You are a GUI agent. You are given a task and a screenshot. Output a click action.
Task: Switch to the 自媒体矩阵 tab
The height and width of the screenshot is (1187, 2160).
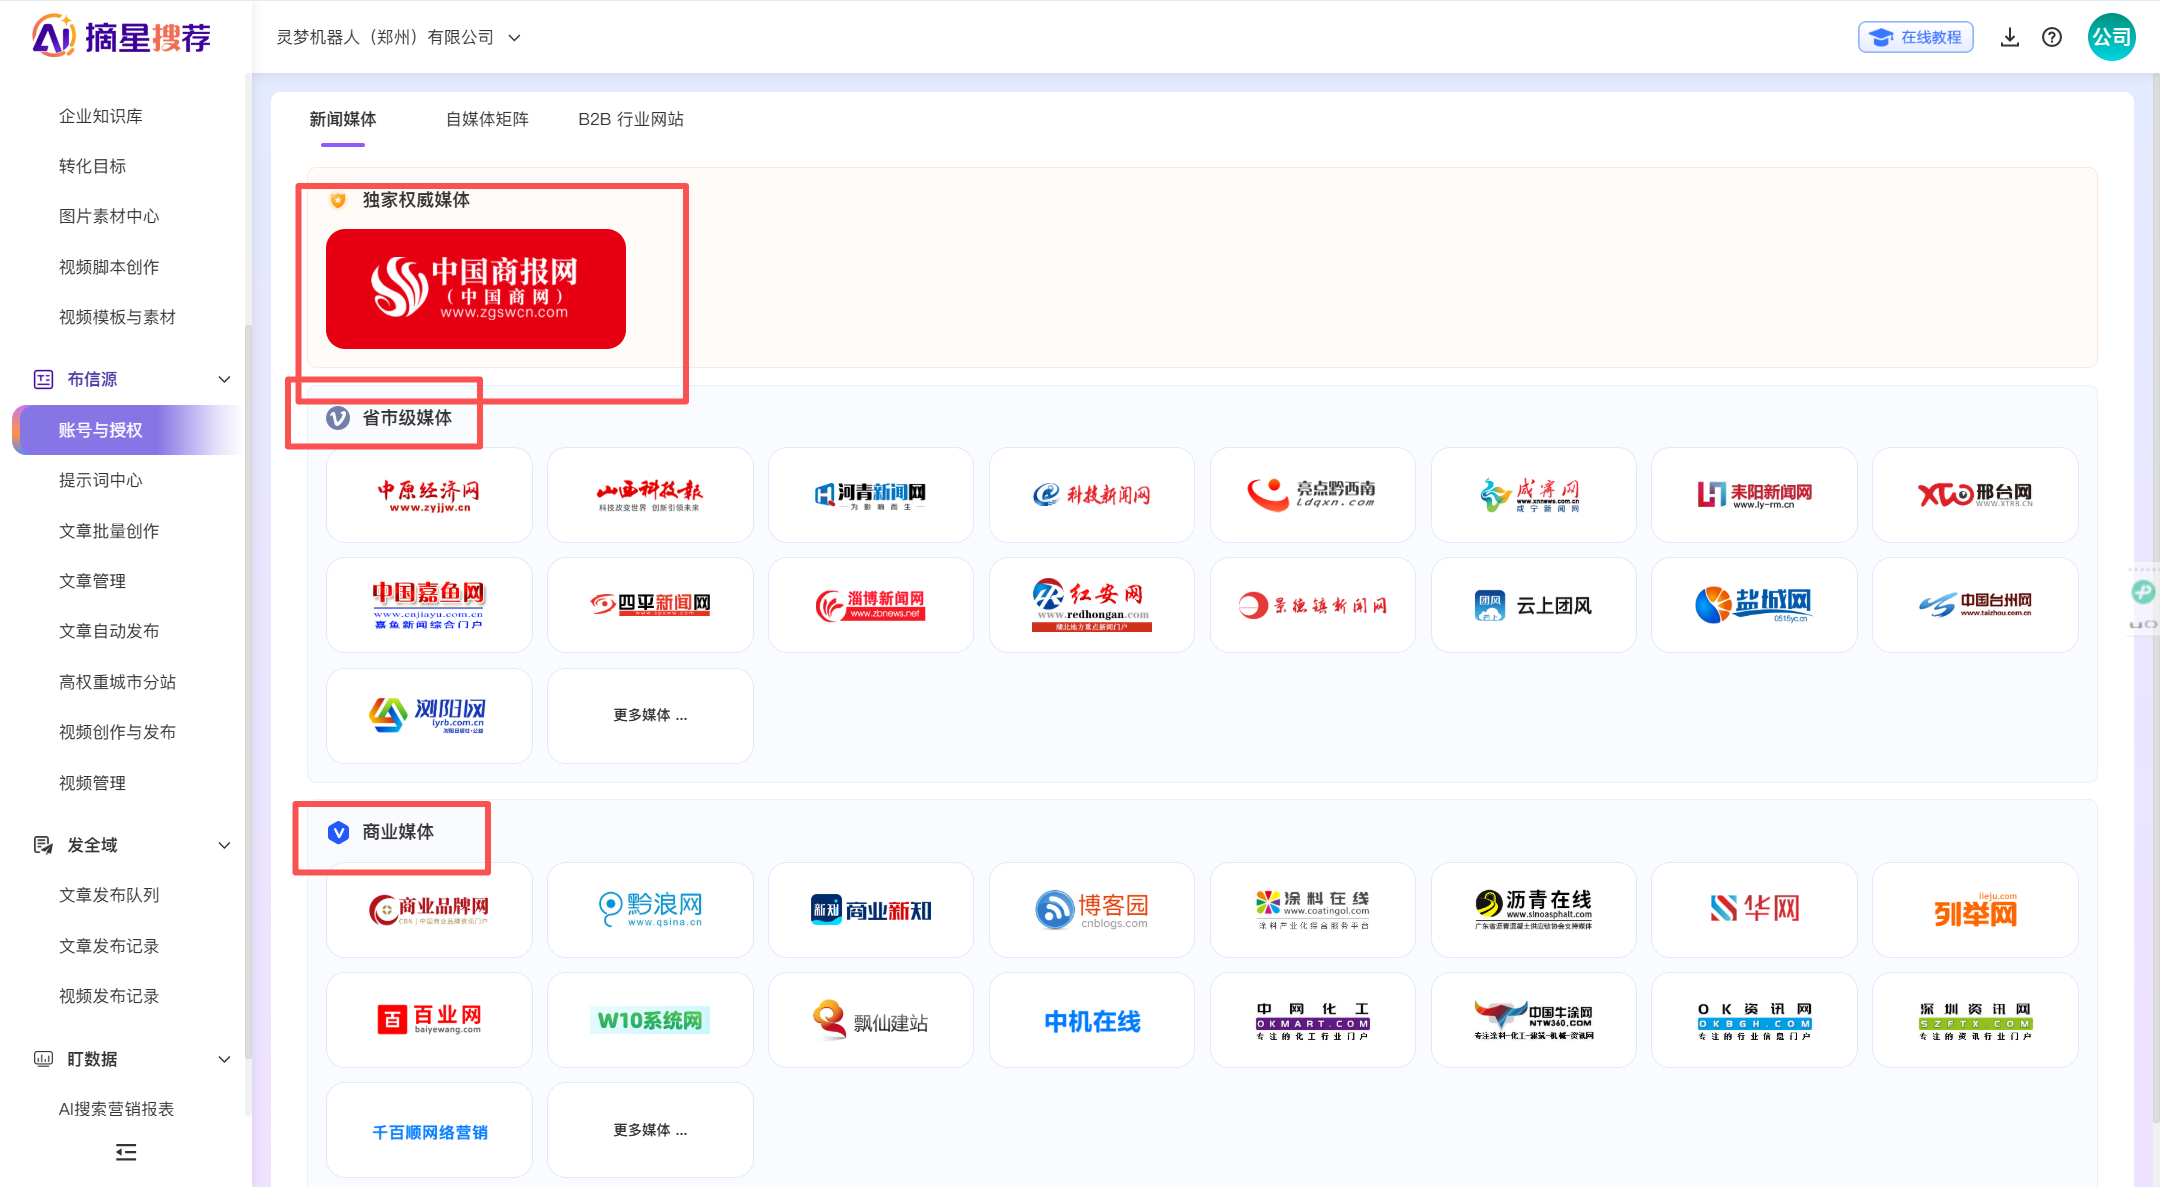[487, 119]
